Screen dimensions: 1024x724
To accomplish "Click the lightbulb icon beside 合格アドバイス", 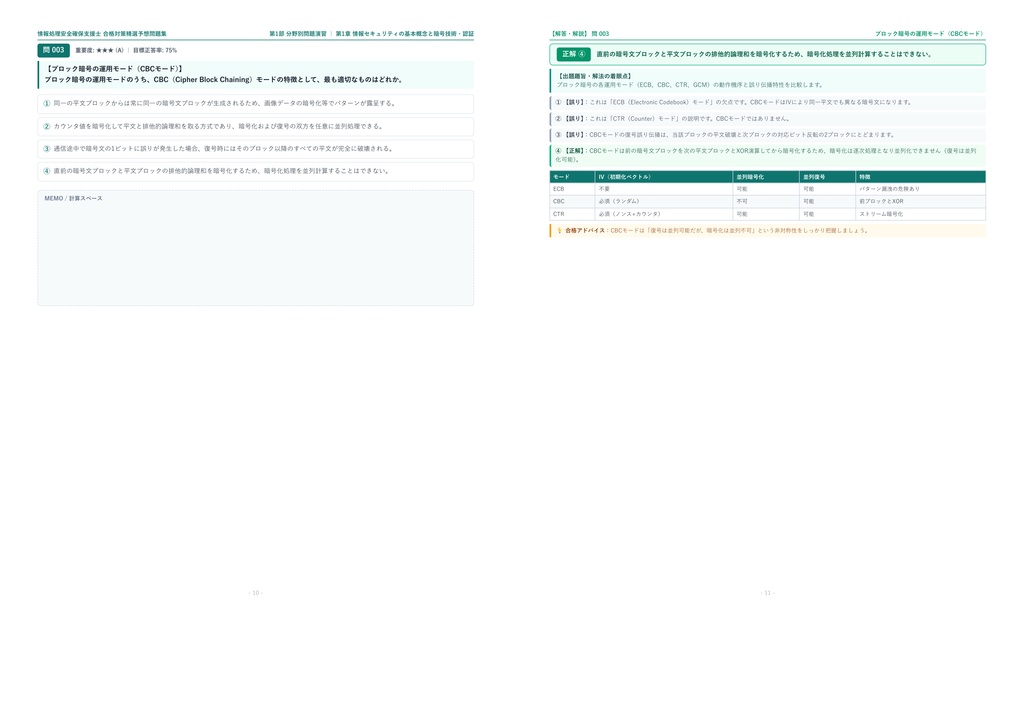I will (x=559, y=230).
